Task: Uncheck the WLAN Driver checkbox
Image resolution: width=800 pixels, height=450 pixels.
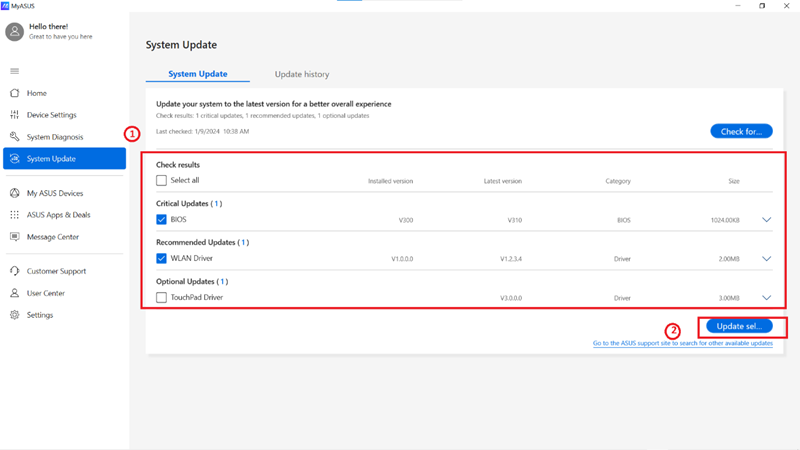Action: click(161, 258)
